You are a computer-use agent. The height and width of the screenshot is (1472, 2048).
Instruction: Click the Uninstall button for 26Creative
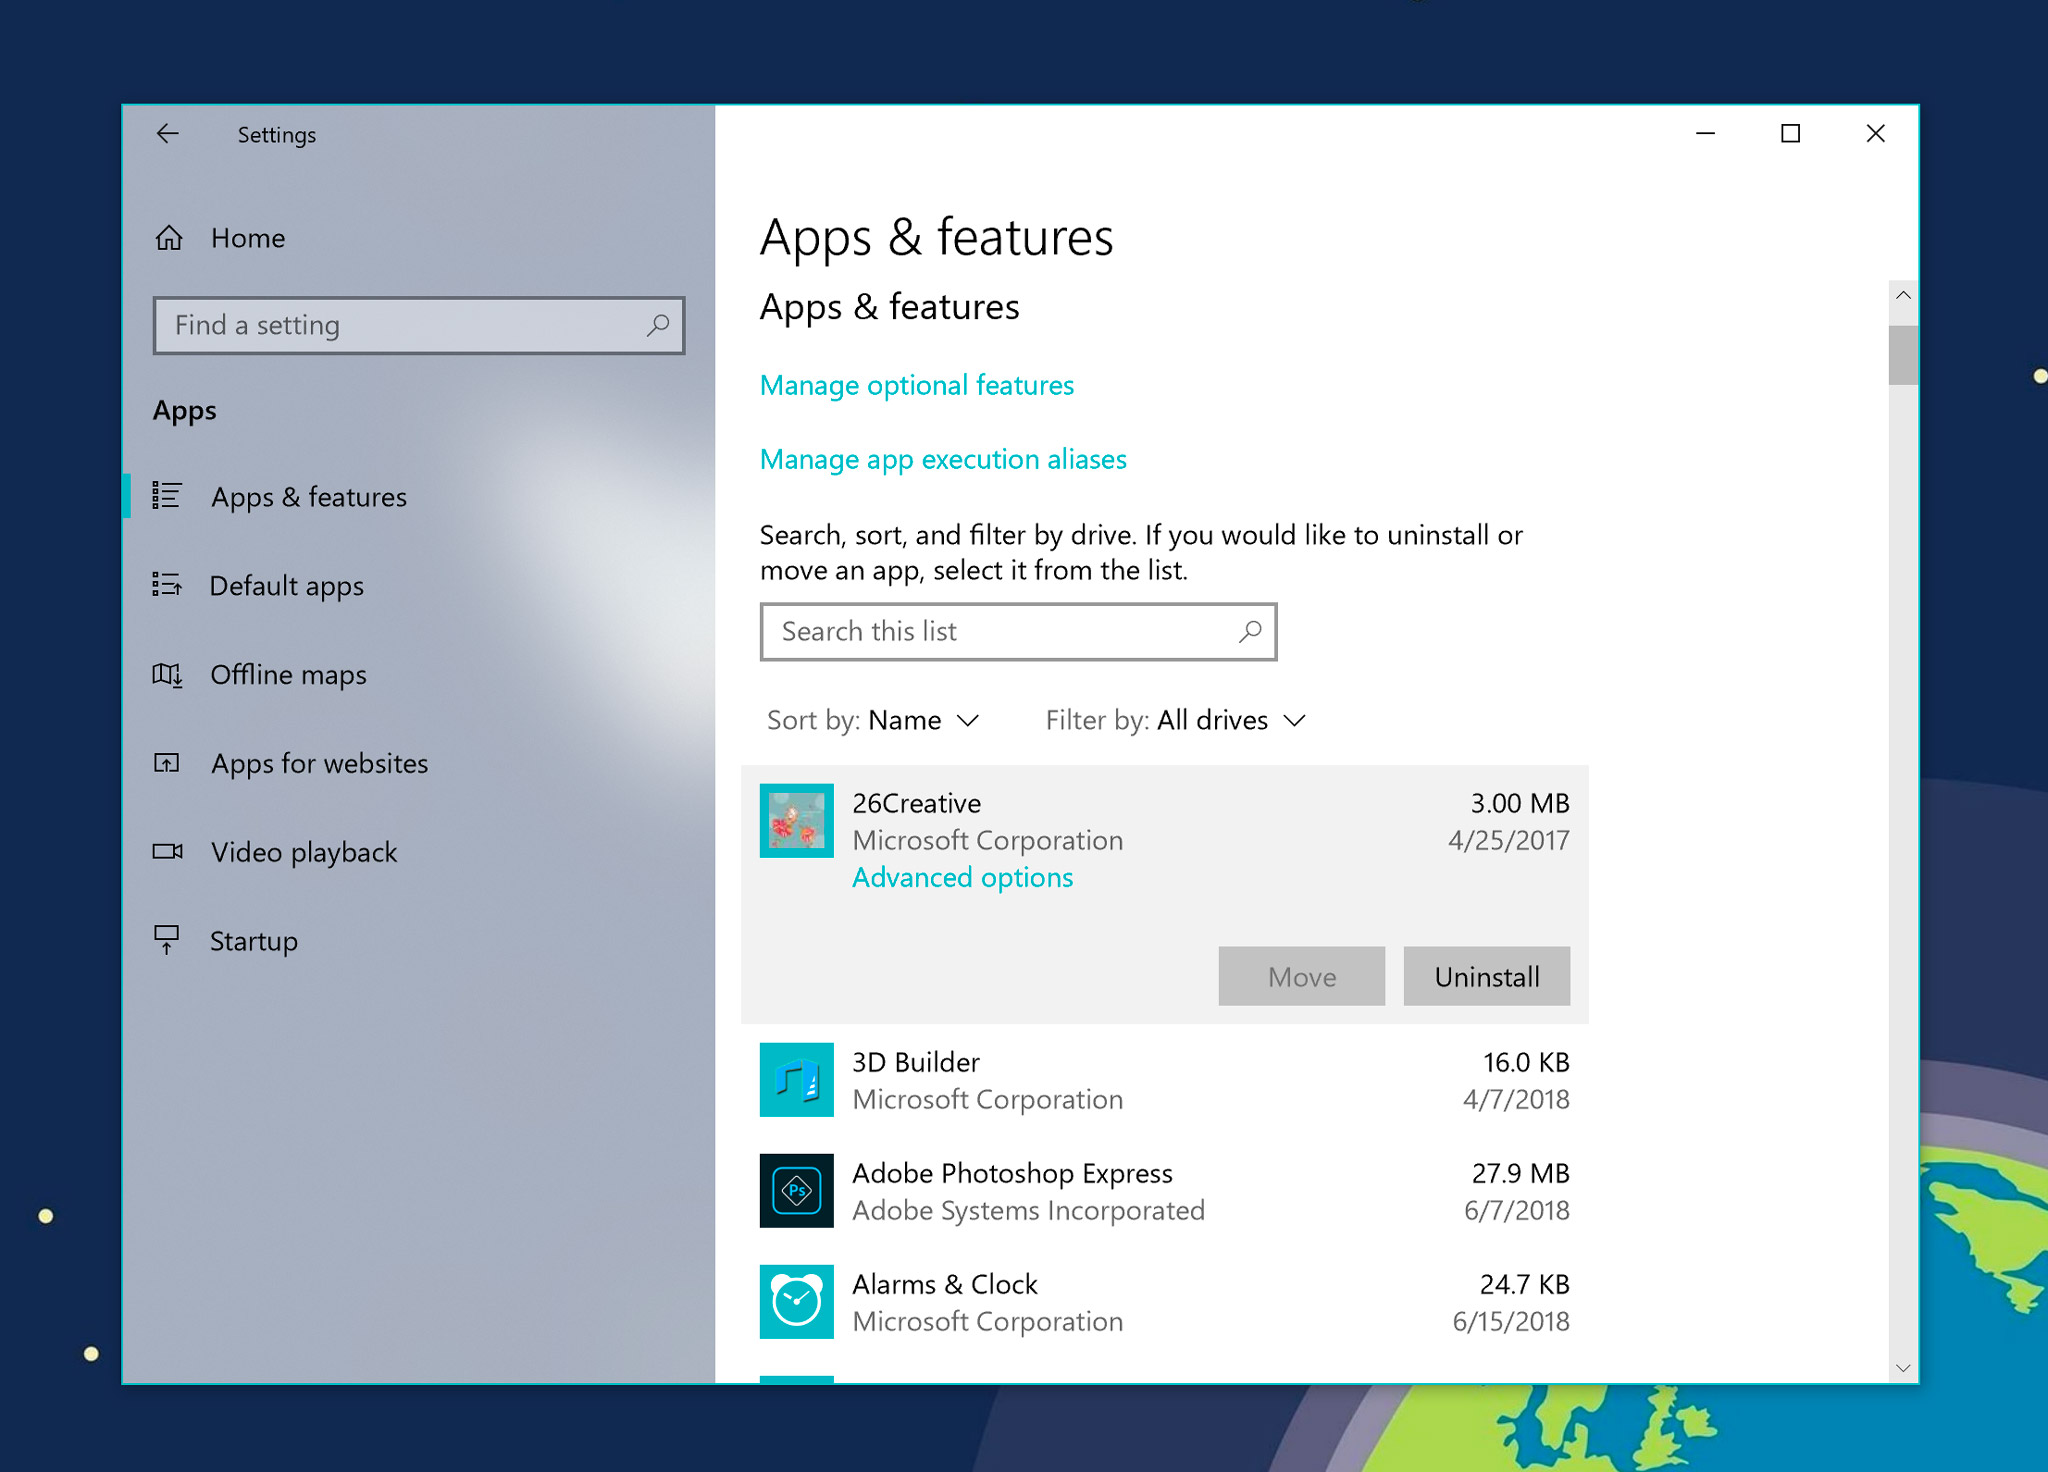coord(1486,976)
